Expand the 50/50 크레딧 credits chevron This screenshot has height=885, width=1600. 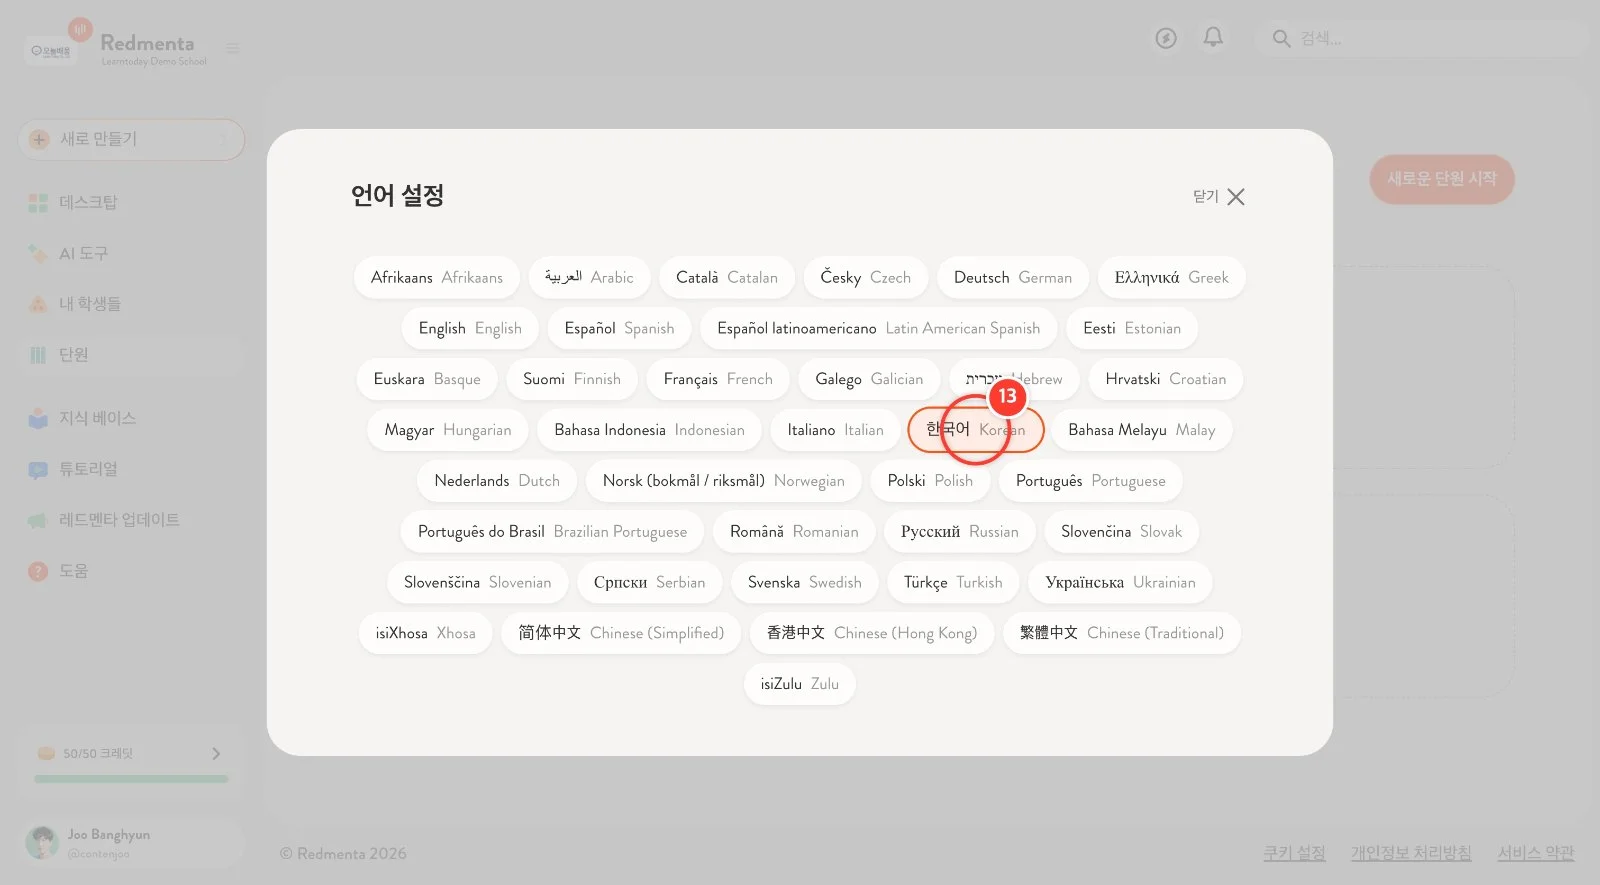tap(216, 753)
